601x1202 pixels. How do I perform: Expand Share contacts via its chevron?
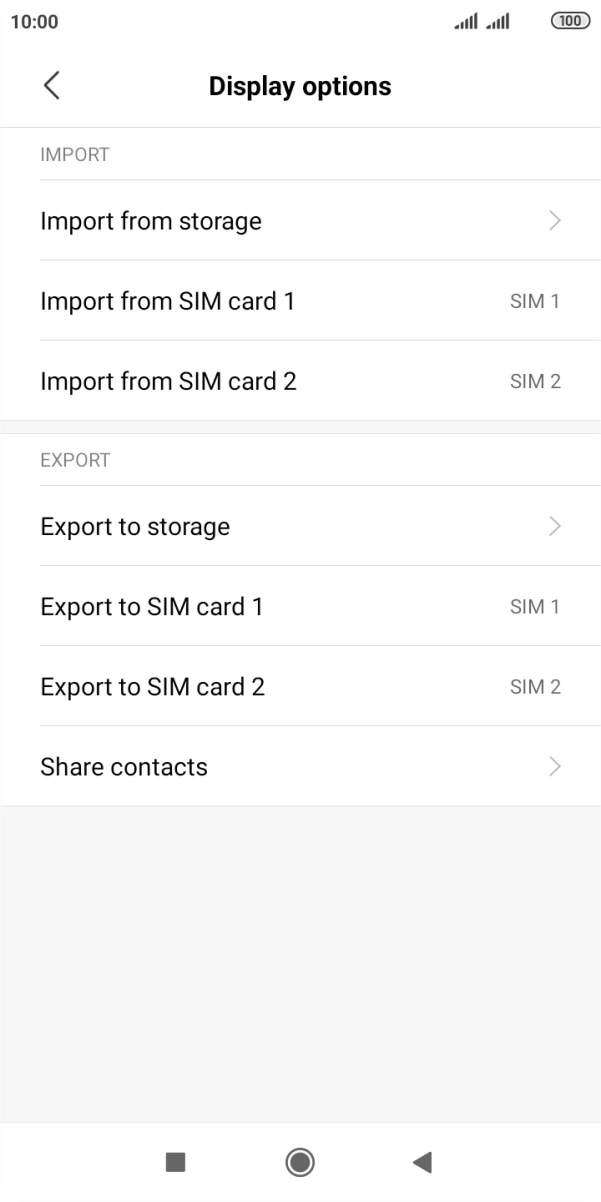point(555,766)
